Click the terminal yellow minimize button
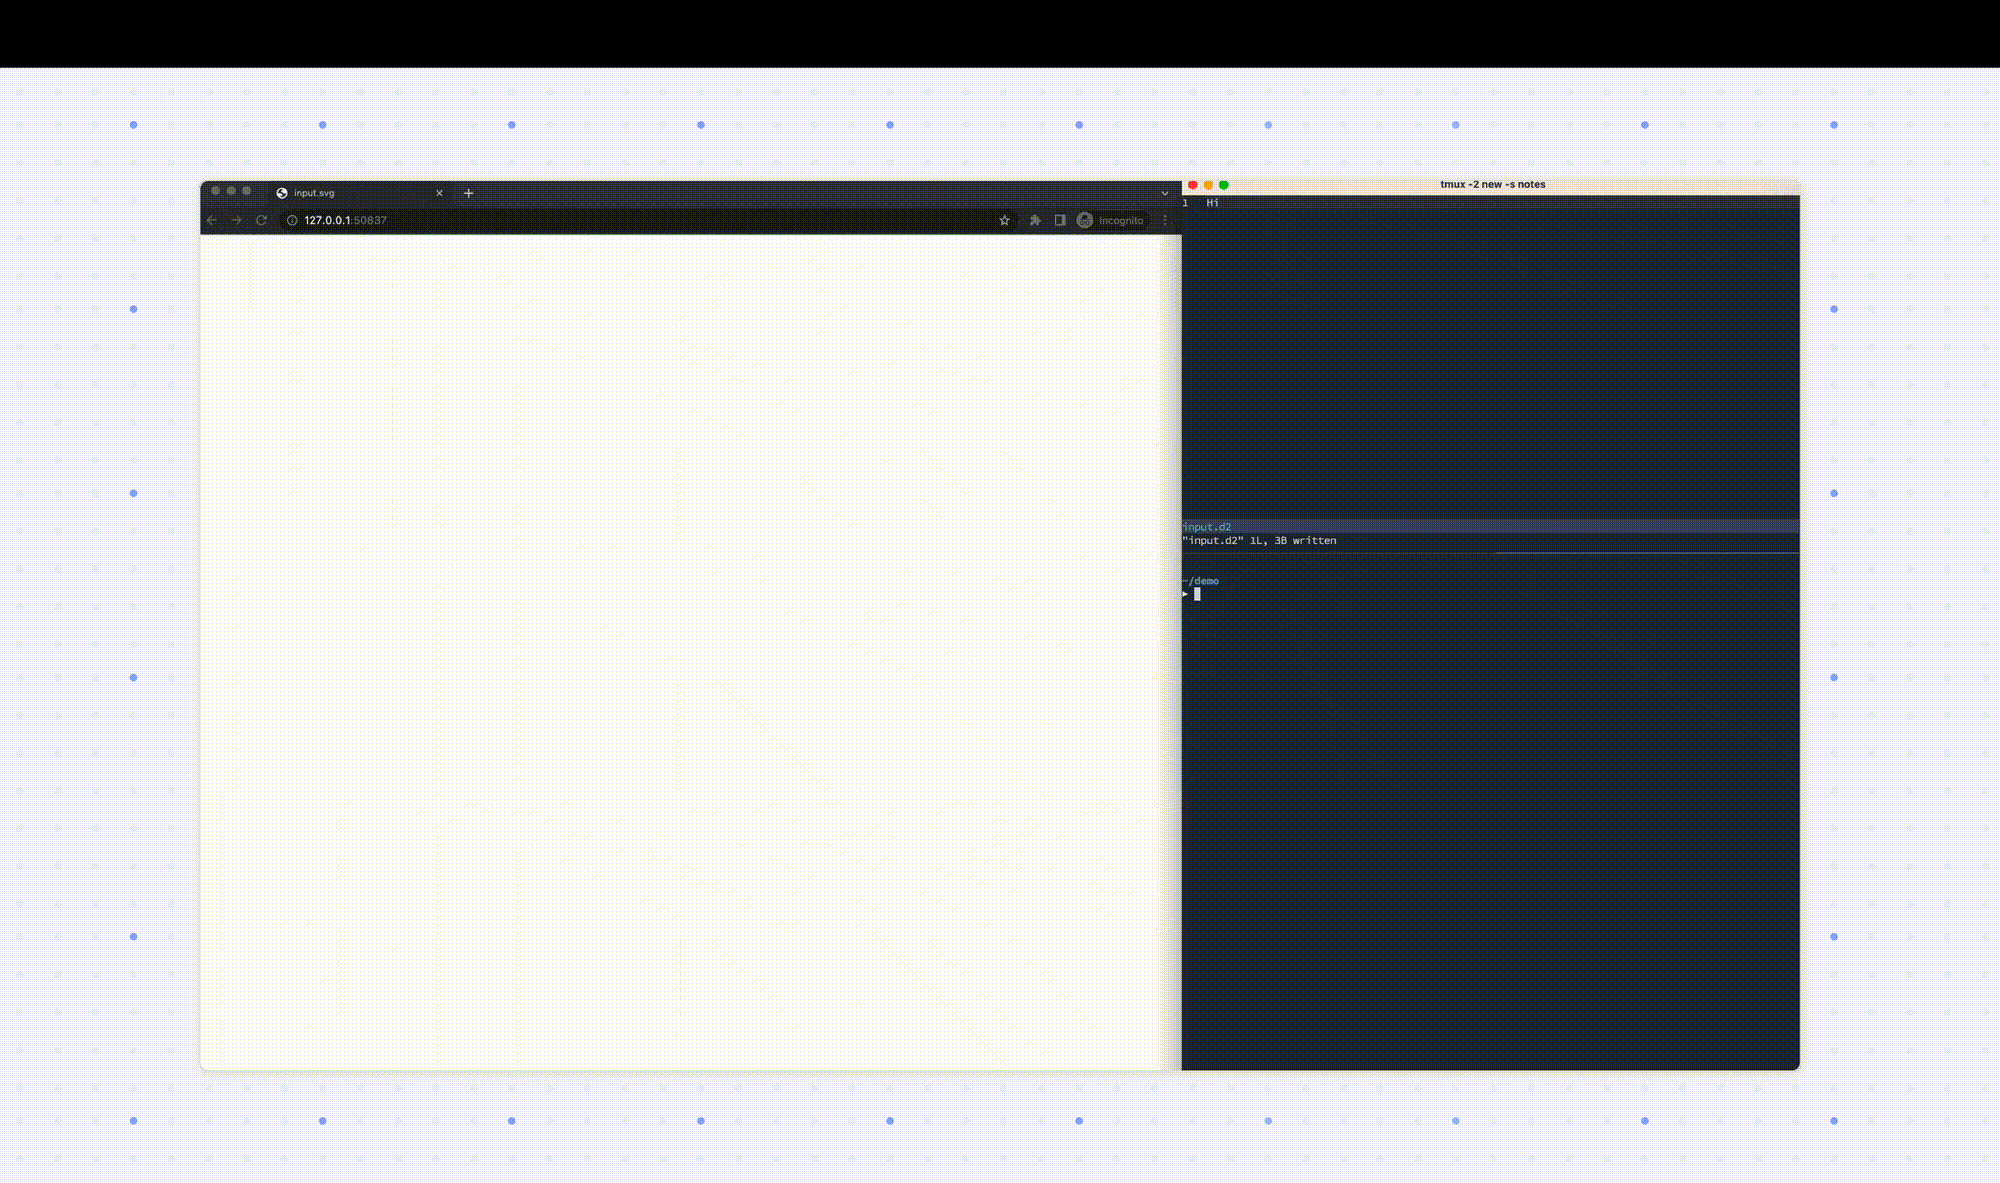Viewport: 2000px width, 1183px height. [x=1208, y=185]
